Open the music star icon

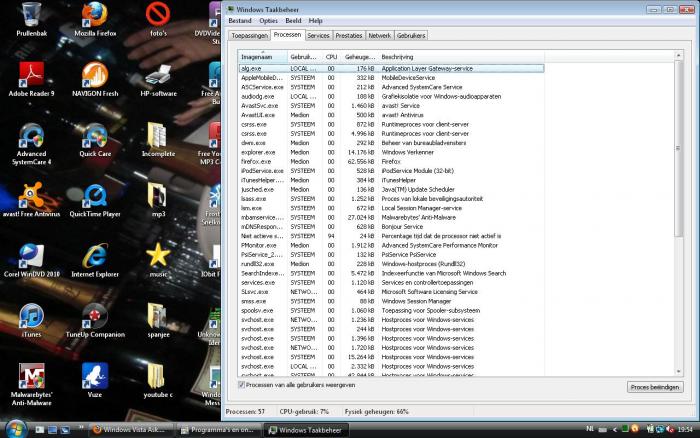(x=158, y=260)
